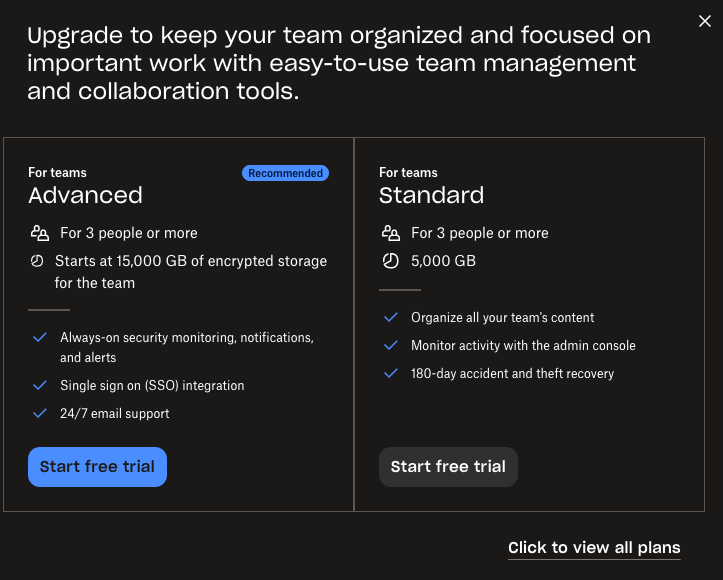Open the 'Click to view all plans' link
This screenshot has height=580, width=723.
pos(594,548)
